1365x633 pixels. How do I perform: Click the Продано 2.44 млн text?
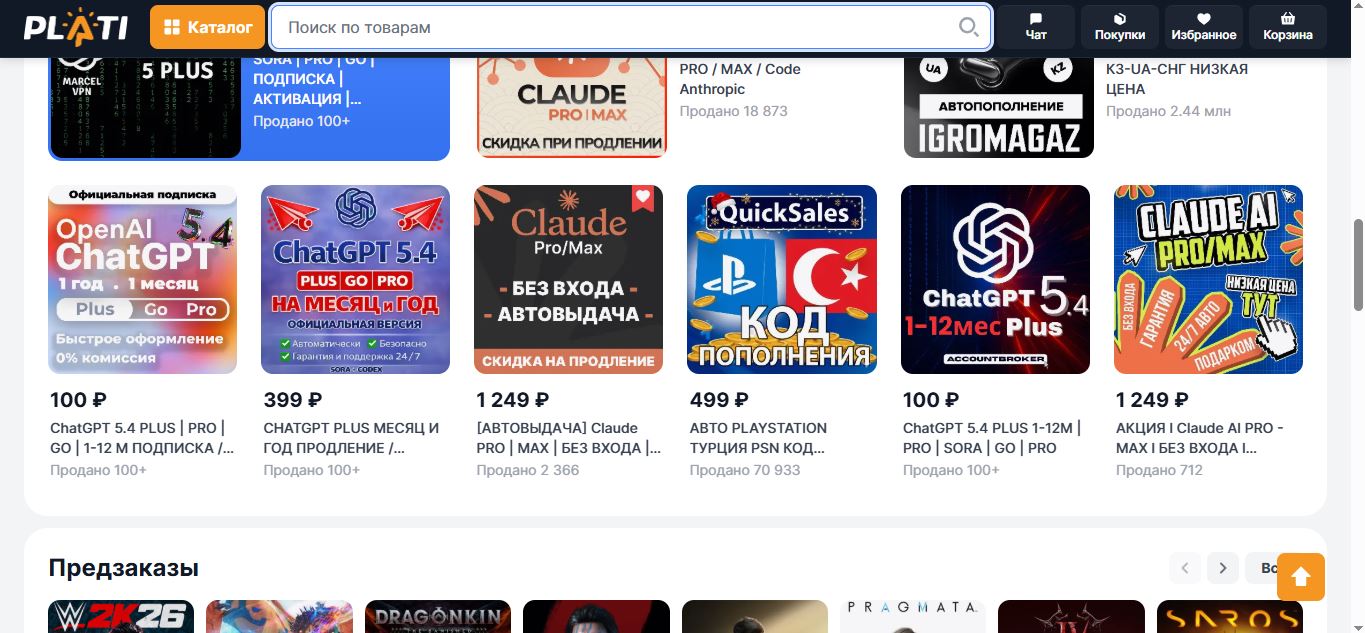pos(1170,111)
